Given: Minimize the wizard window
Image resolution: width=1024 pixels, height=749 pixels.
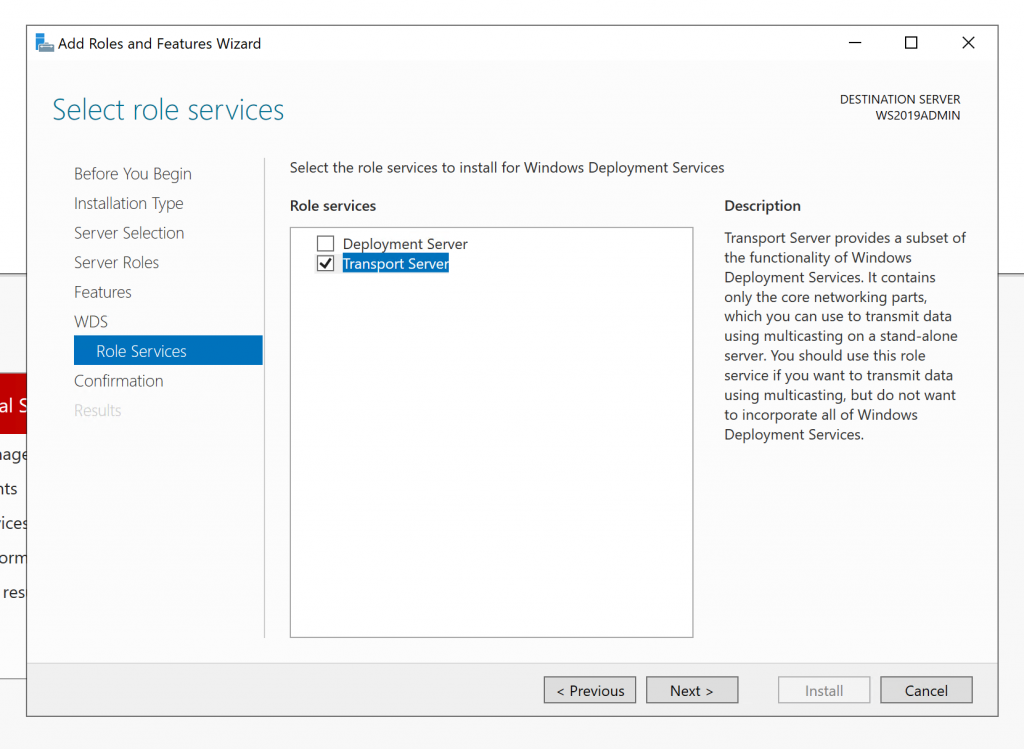Looking at the screenshot, I should pyautogui.click(x=855, y=43).
